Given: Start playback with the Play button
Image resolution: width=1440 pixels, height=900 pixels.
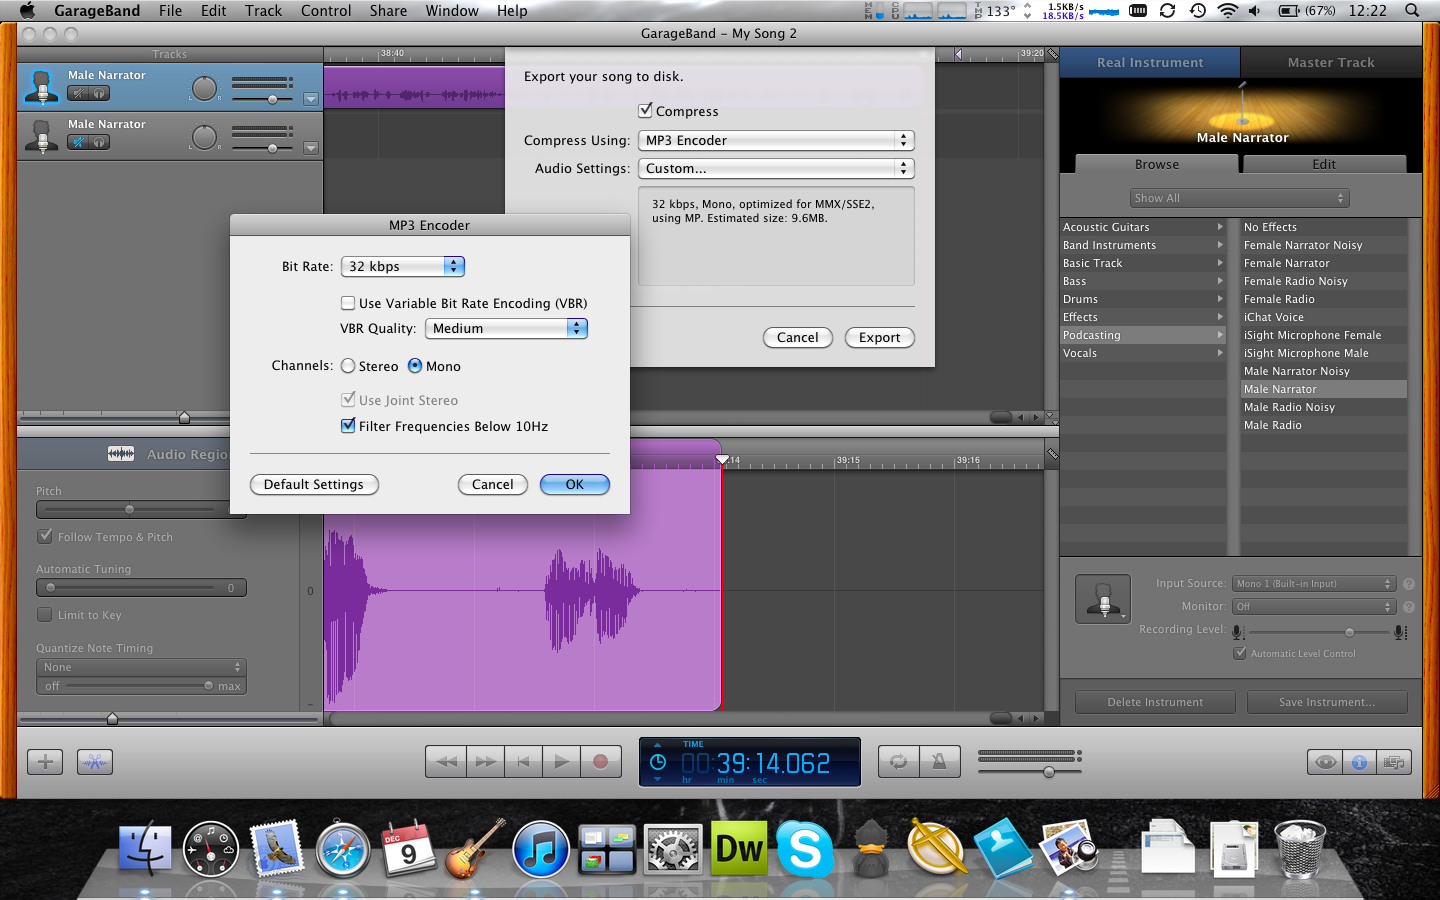Looking at the screenshot, I should pyautogui.click(x=561, y=762).
